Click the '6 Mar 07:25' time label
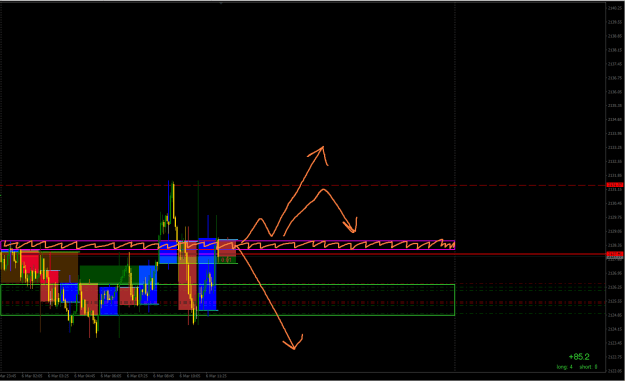Viewport: 625px width, 381px height. [137, 376]
